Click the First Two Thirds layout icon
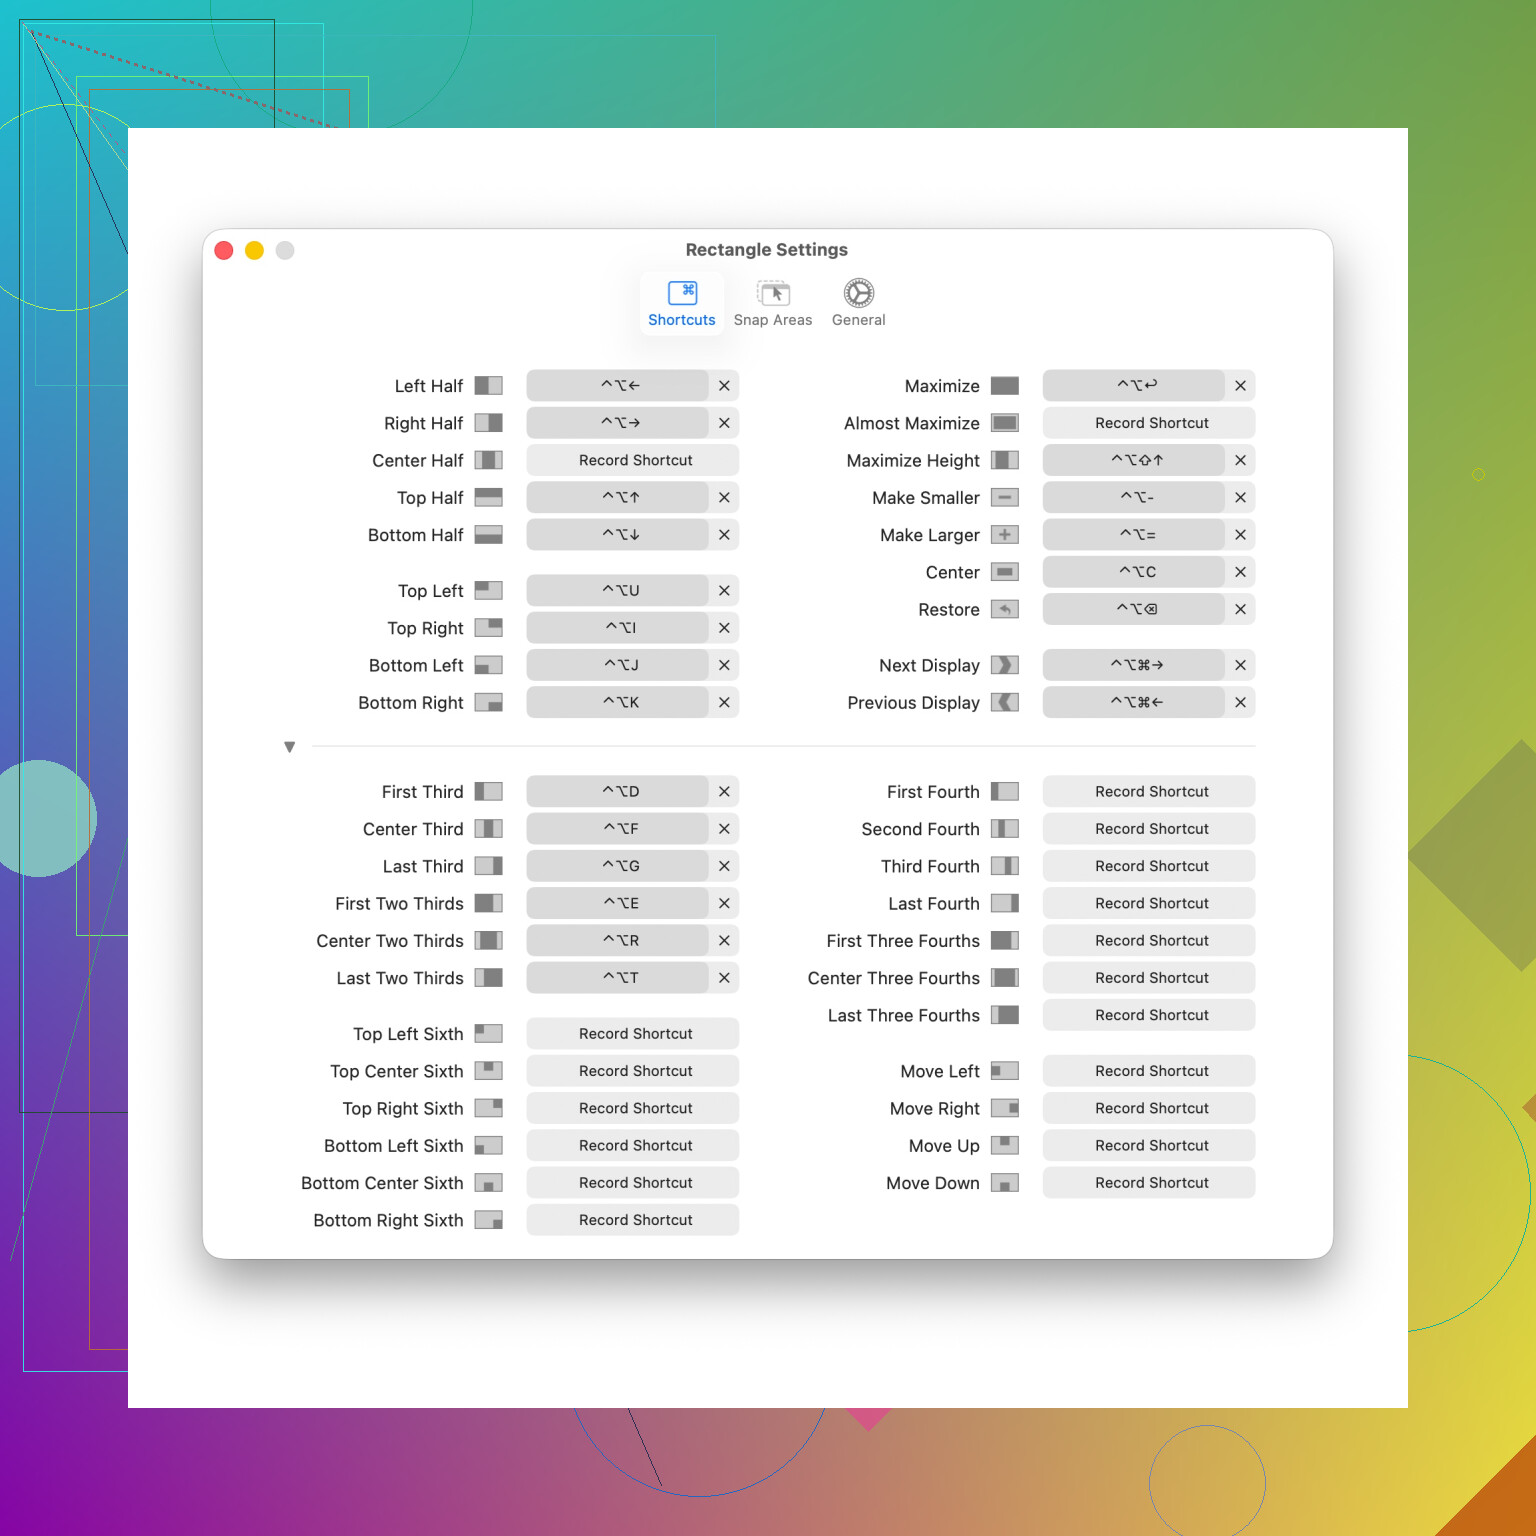This screenshot has height=1536, width=1536. pyautogui.click(x=488, y=903)
